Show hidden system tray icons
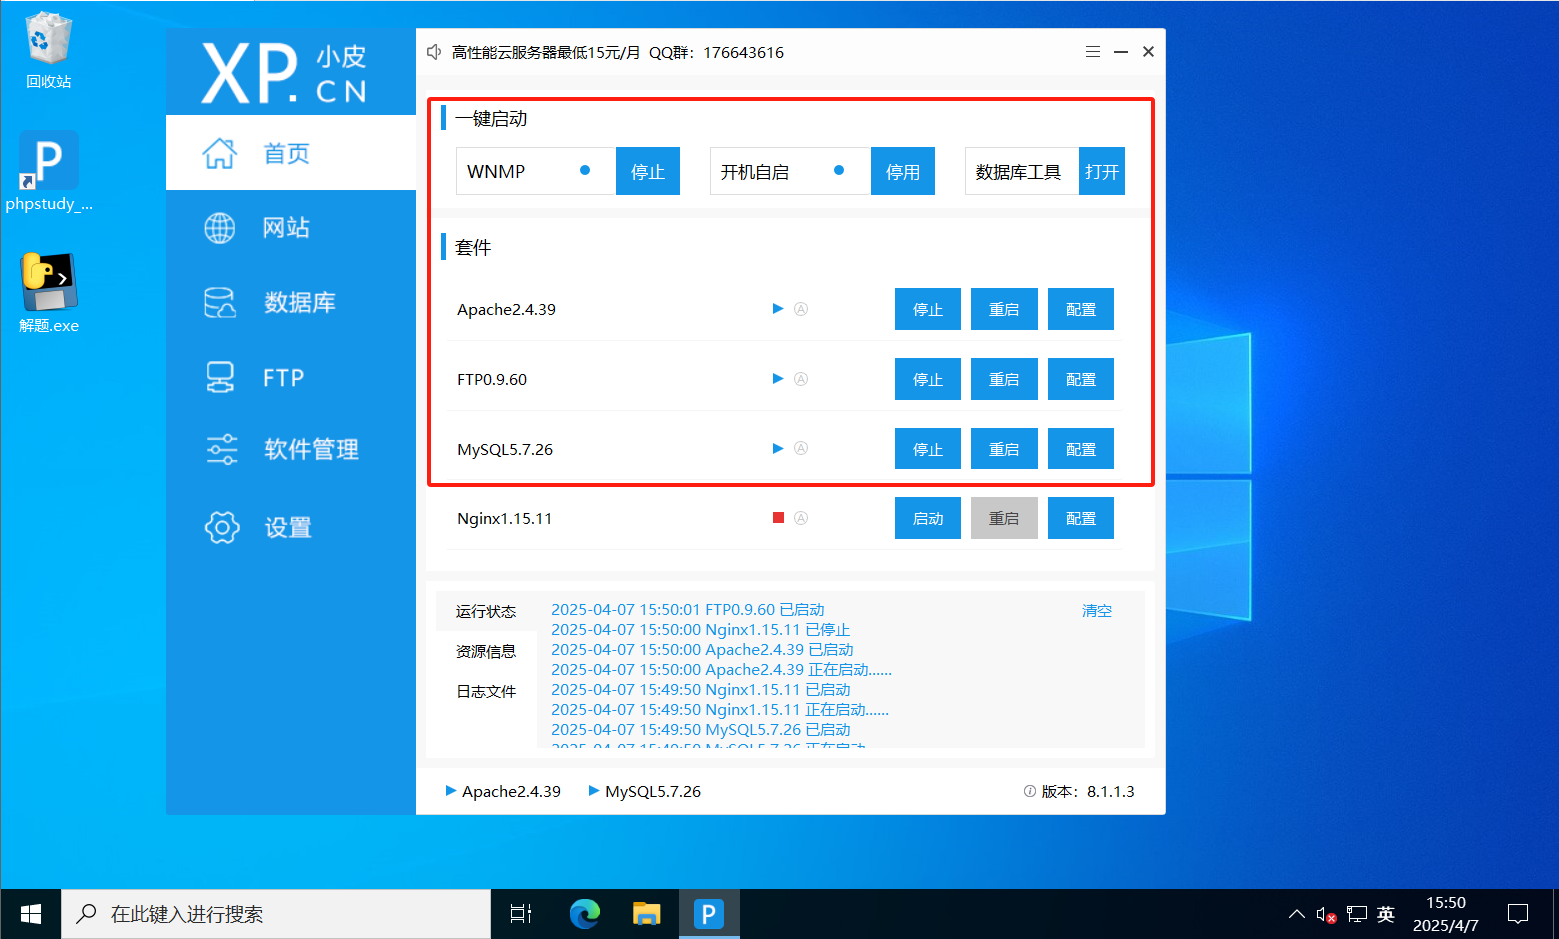Viewport: 1559px width, 939px height. pos(1297,914)
